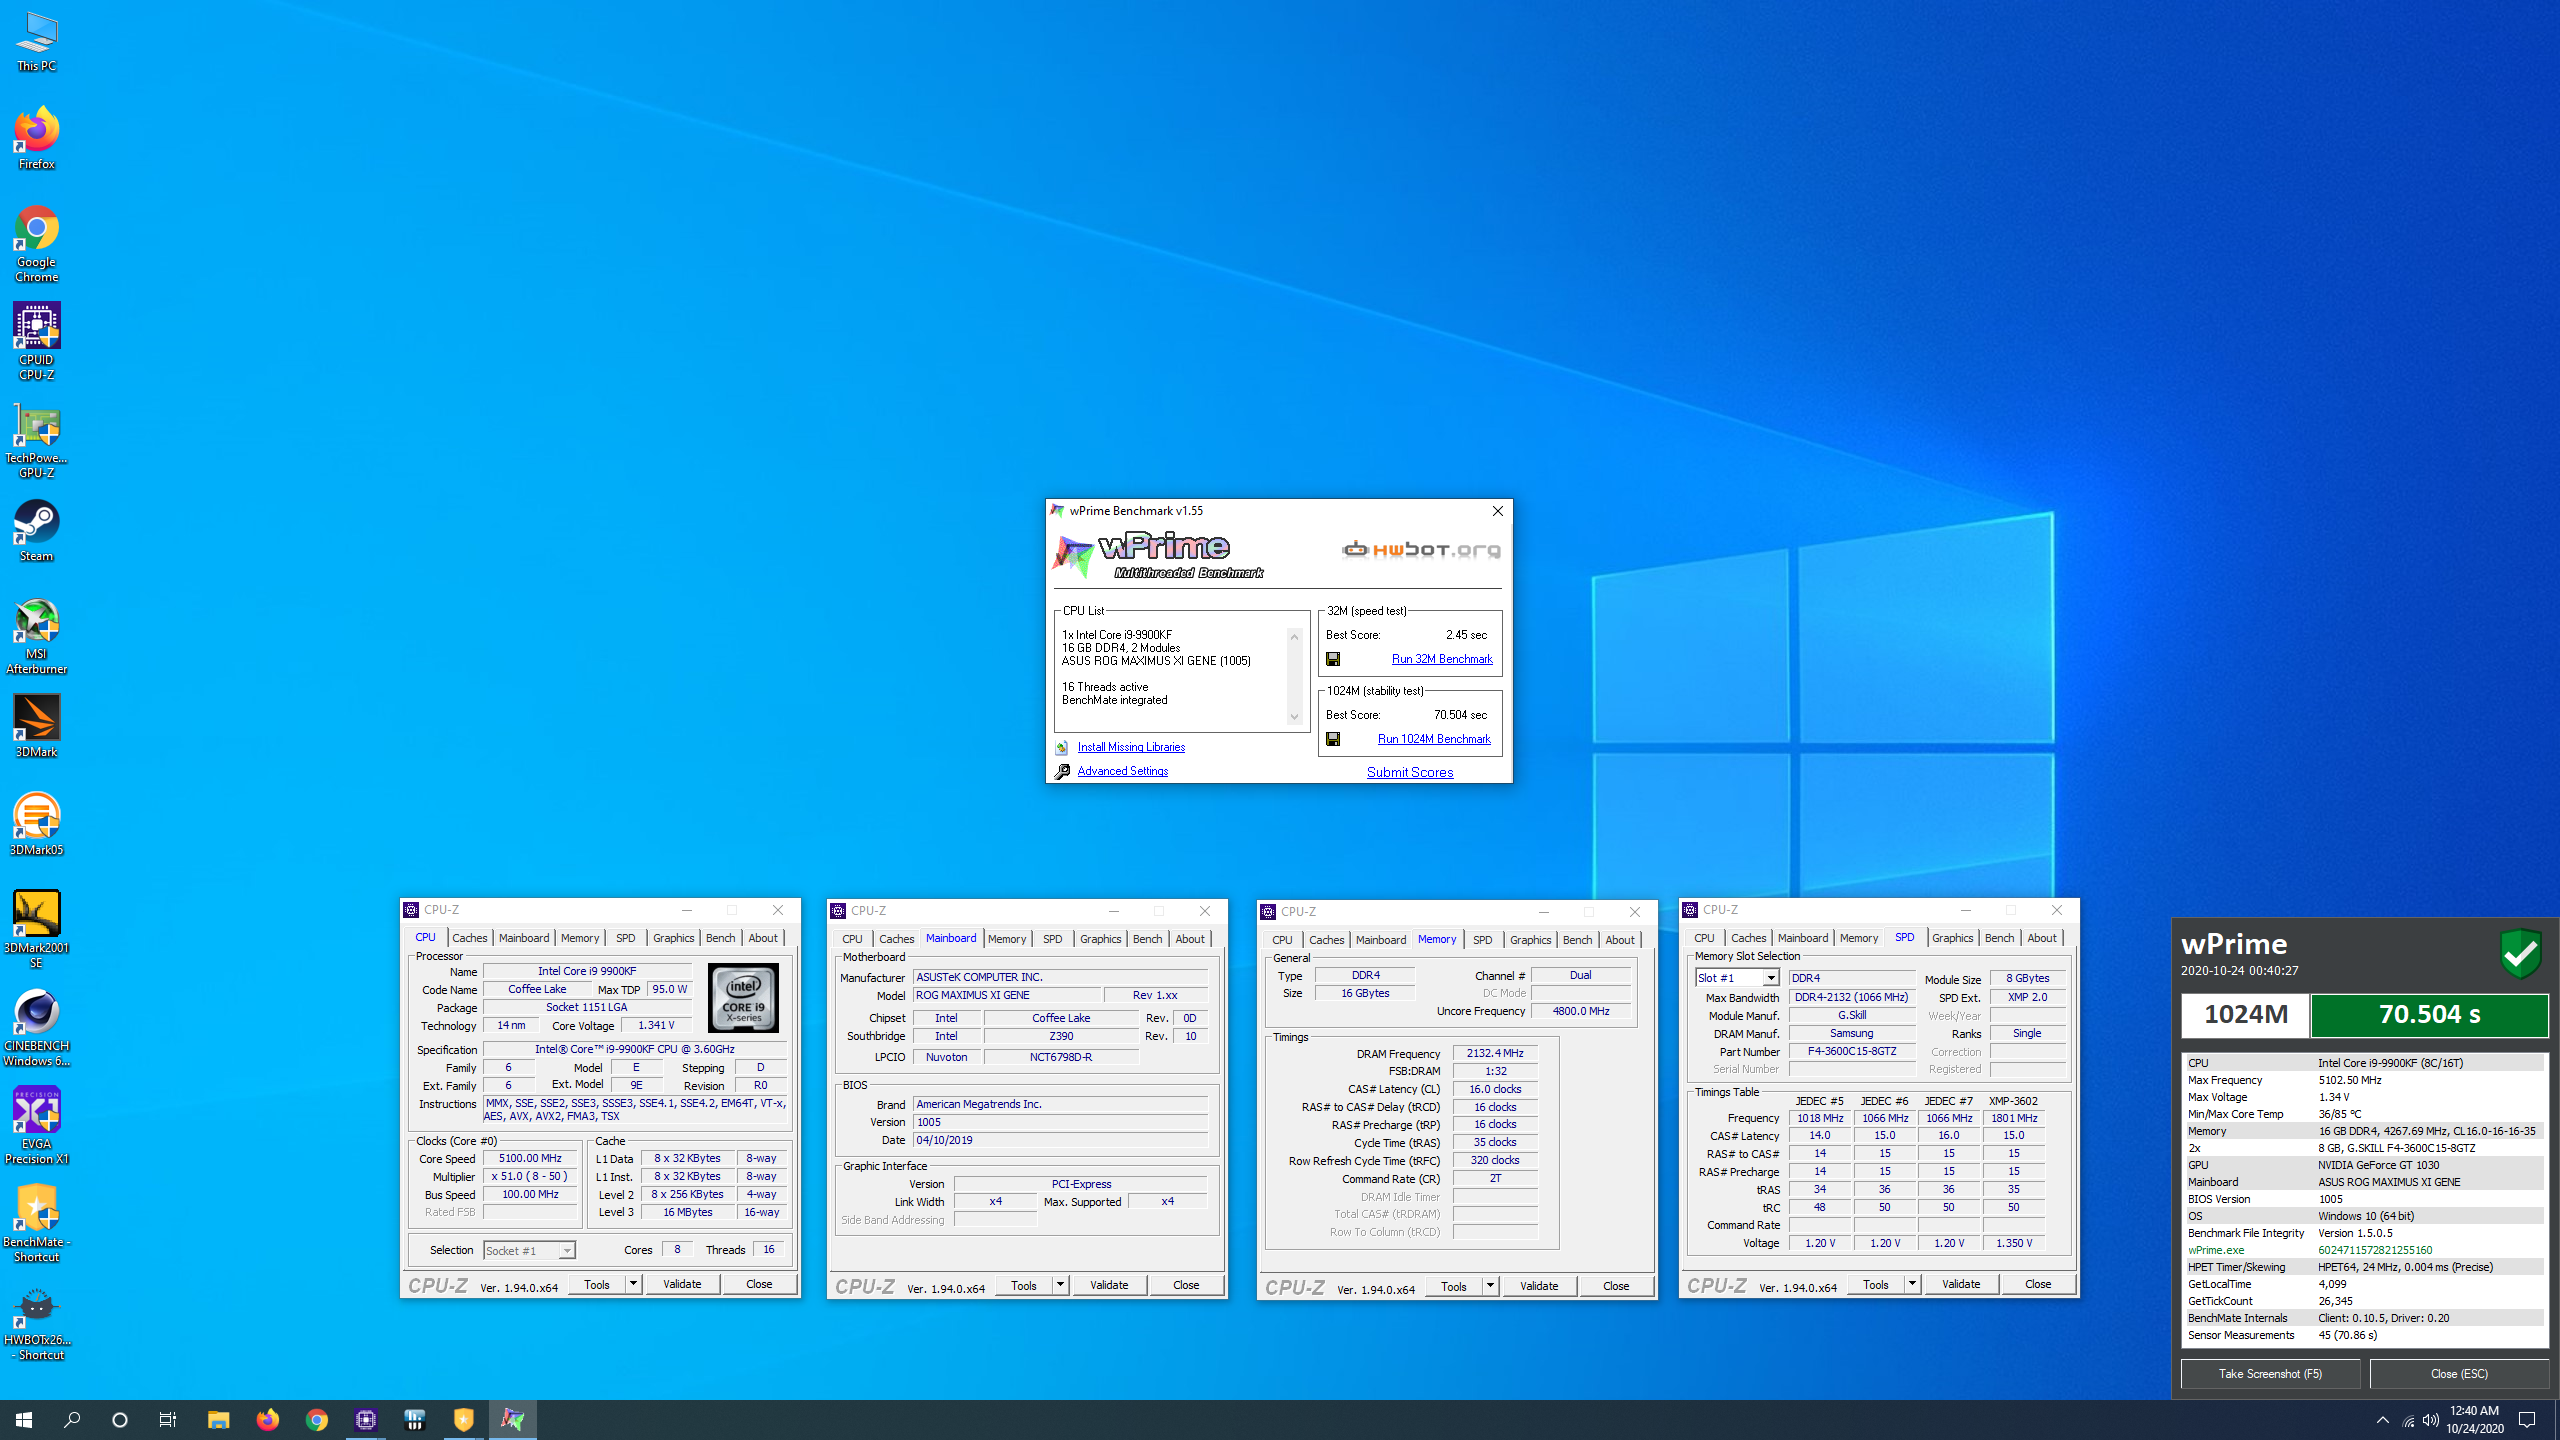Expand Tools dropdown arrow in Mainboard window
2560x1440 pixels.
click(x=1060, y=1285)
